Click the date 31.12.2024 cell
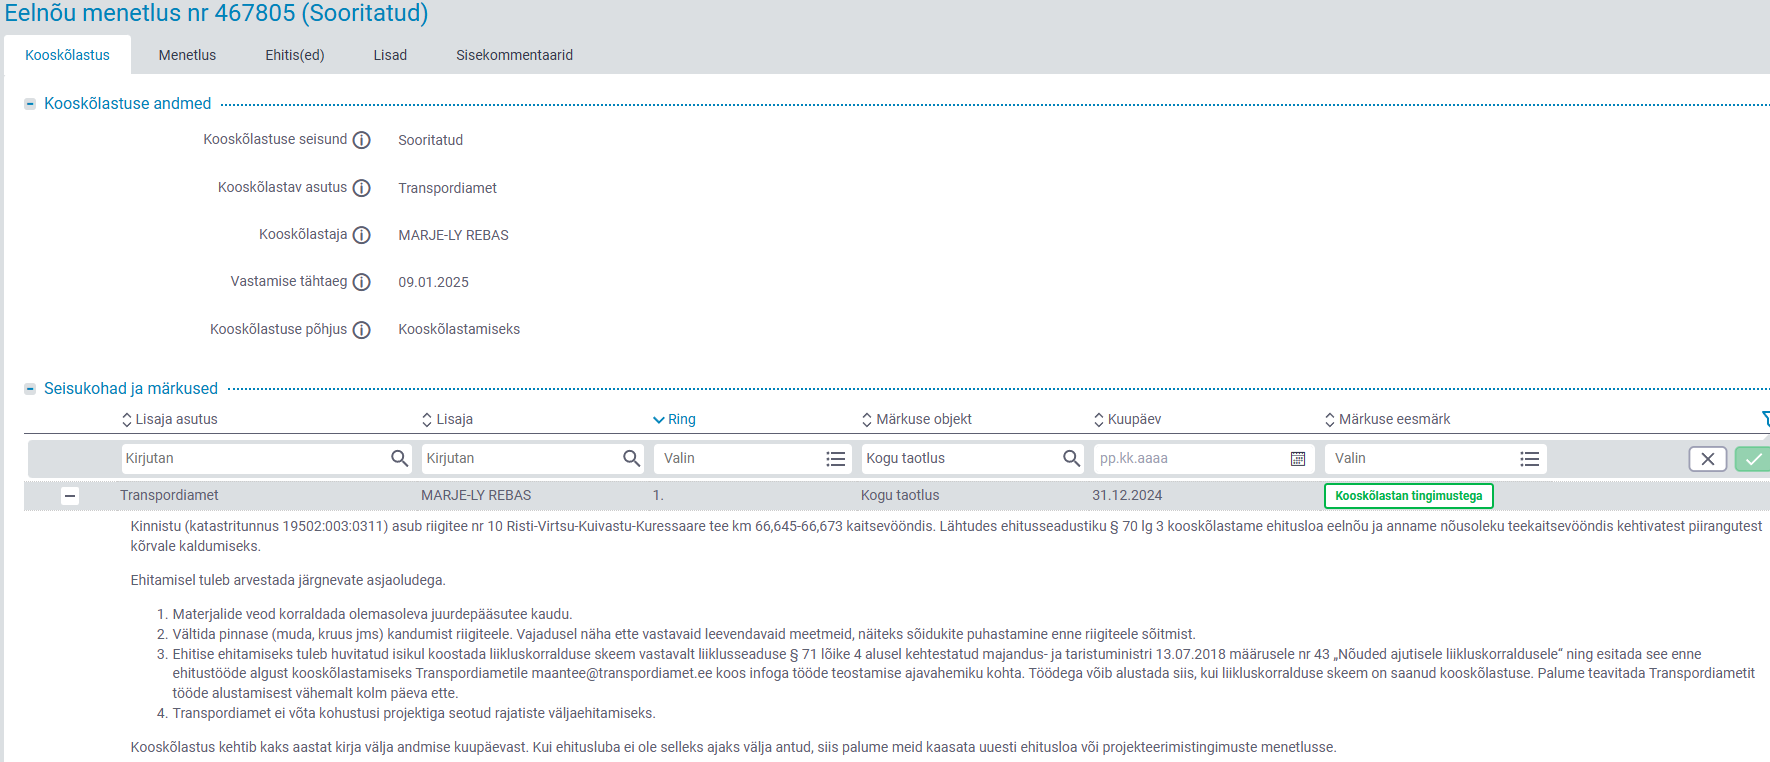 point(1127,496)
